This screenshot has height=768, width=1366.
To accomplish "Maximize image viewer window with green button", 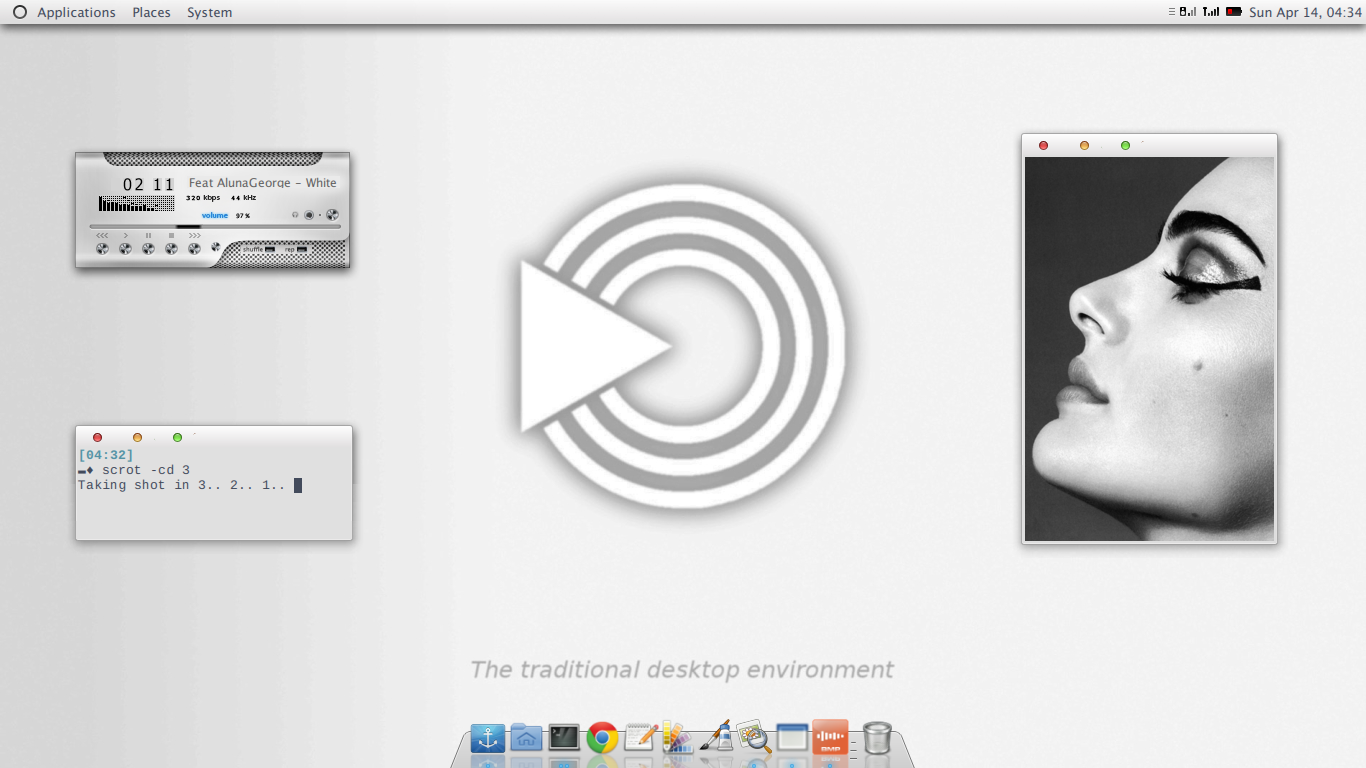I will (1125, 145).
